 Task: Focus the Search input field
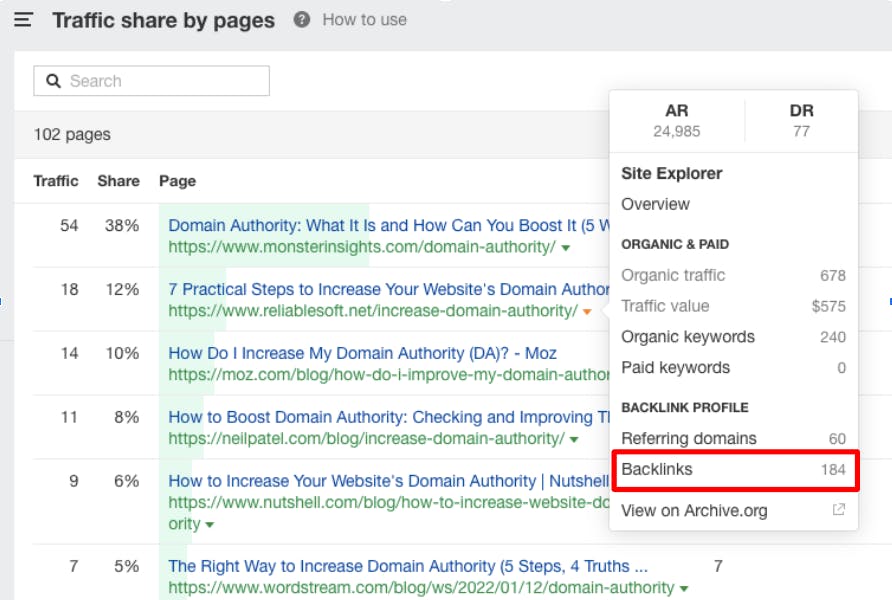(x=151, y=81)
